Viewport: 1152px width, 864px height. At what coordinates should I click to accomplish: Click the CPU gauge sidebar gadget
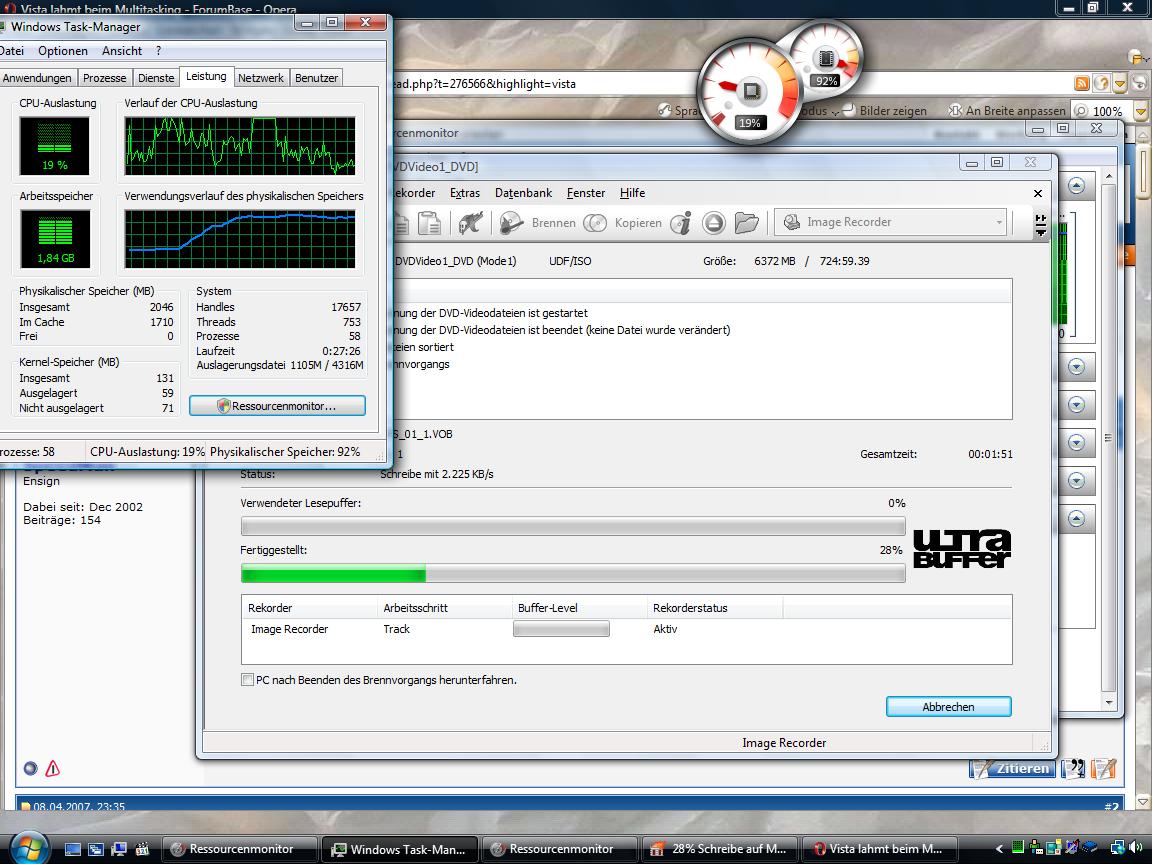click(x=750, y=91)
